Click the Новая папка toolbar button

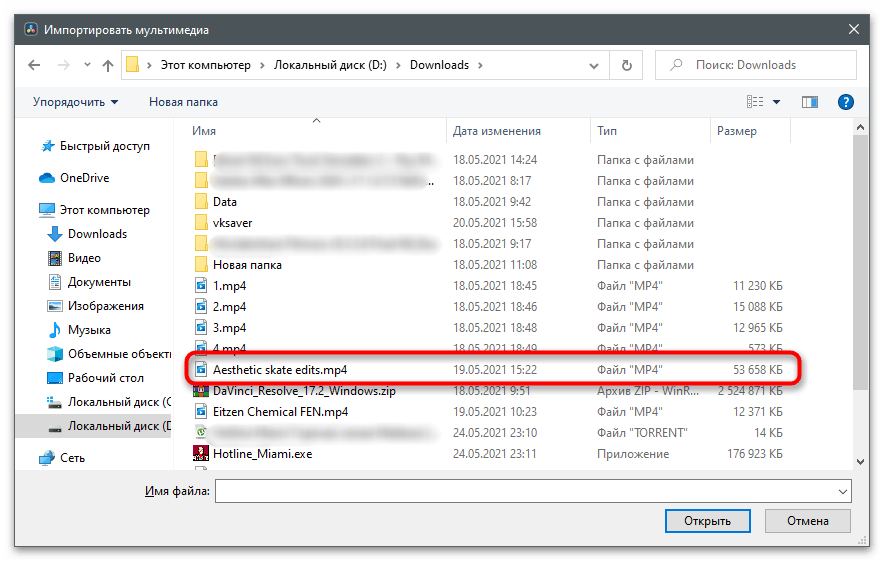coord(183,102)
